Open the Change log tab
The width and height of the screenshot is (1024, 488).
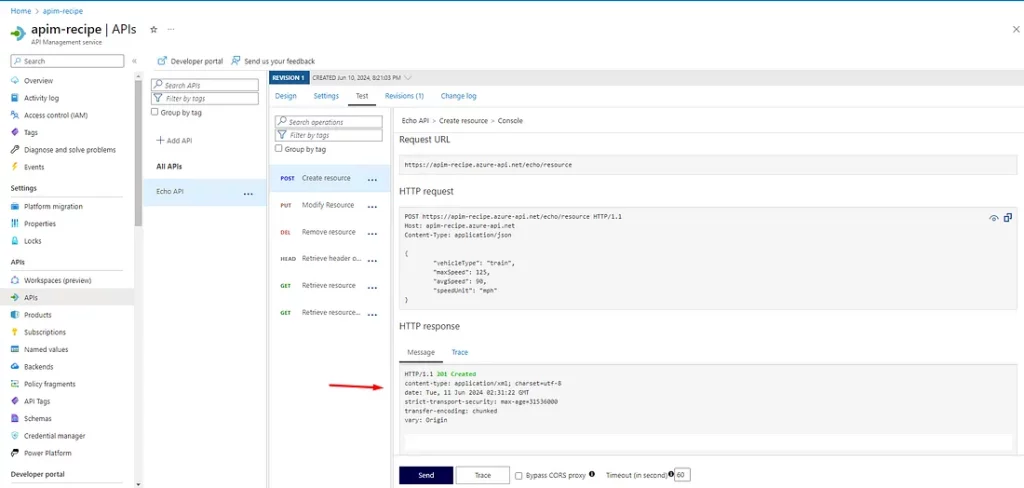pyautogui.click(x=458, y=96)
